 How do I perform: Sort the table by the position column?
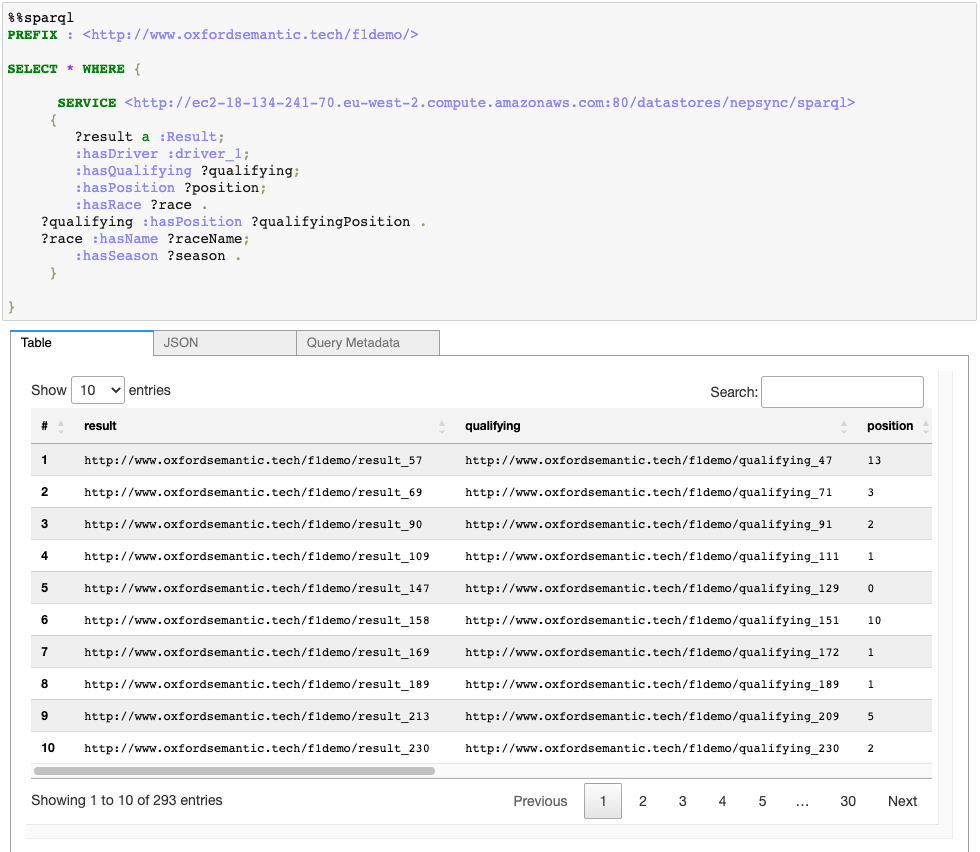(890, 426)
